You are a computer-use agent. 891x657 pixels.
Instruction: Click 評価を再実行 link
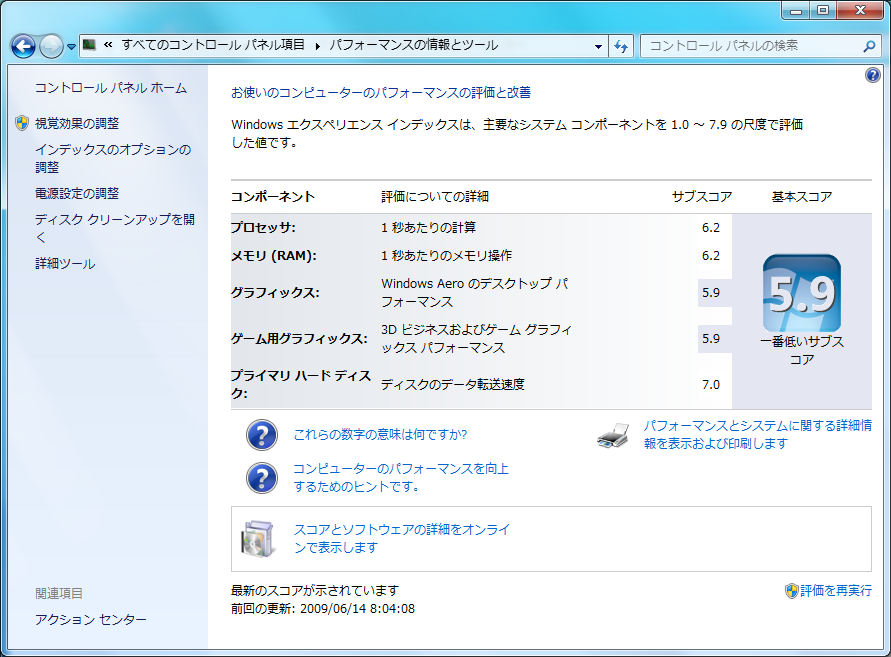835,591
